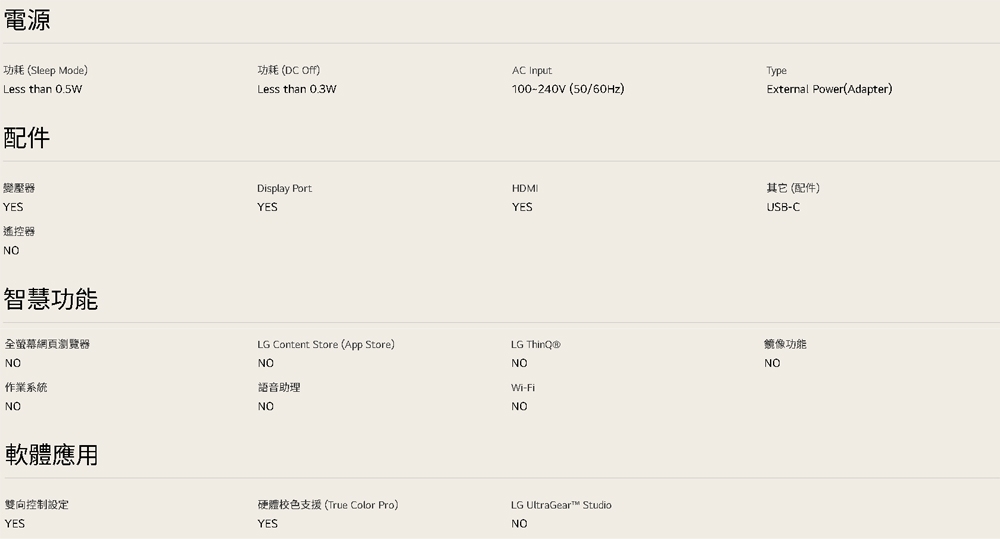1000x539 pixels.
Task: Select the LG UltraGear Studio label
Action: (x=561, y=505)
